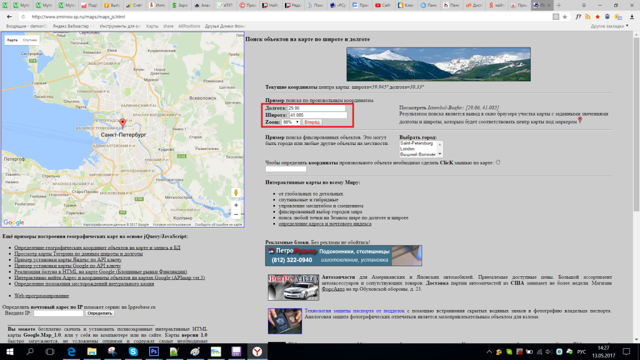Open the Яндекс.Вебмастер bookmark
Viewport: 640px width, 360px height.
point(71,26)
